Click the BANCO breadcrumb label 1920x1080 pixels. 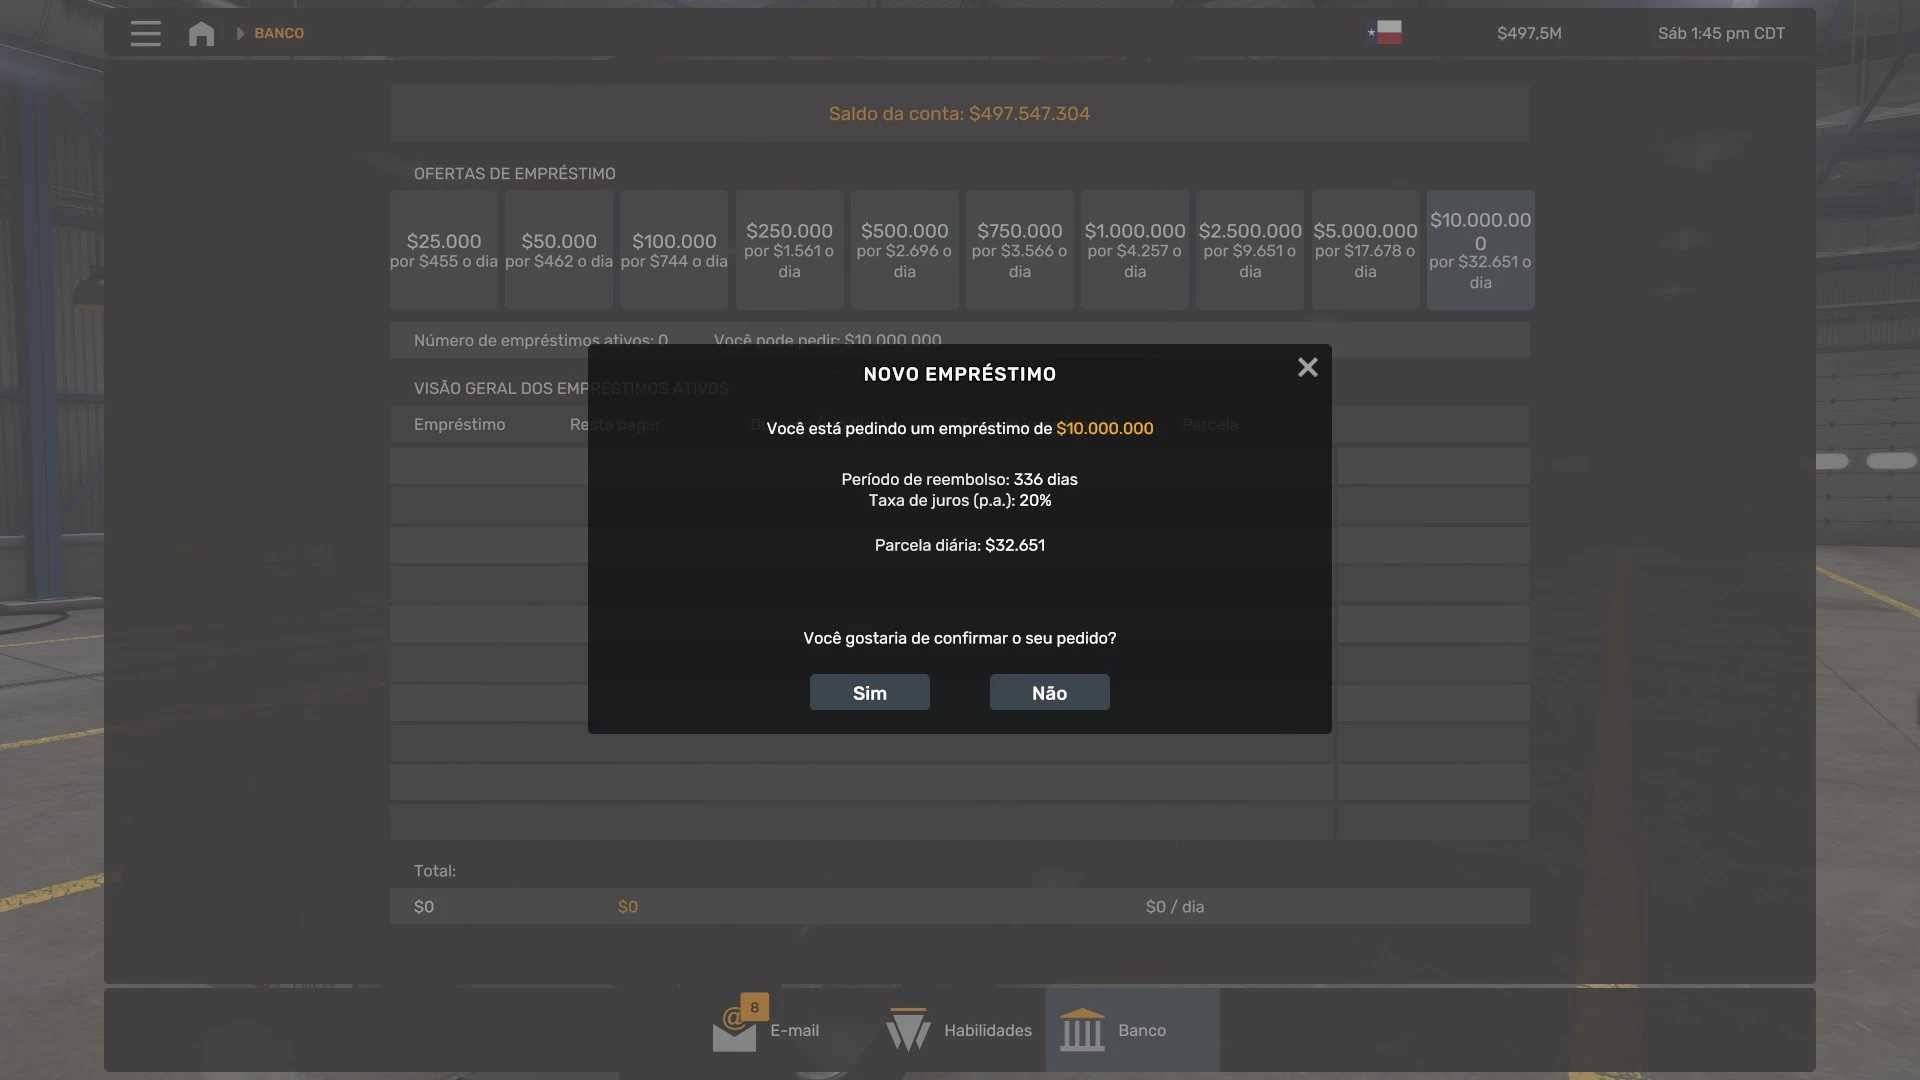279,33
